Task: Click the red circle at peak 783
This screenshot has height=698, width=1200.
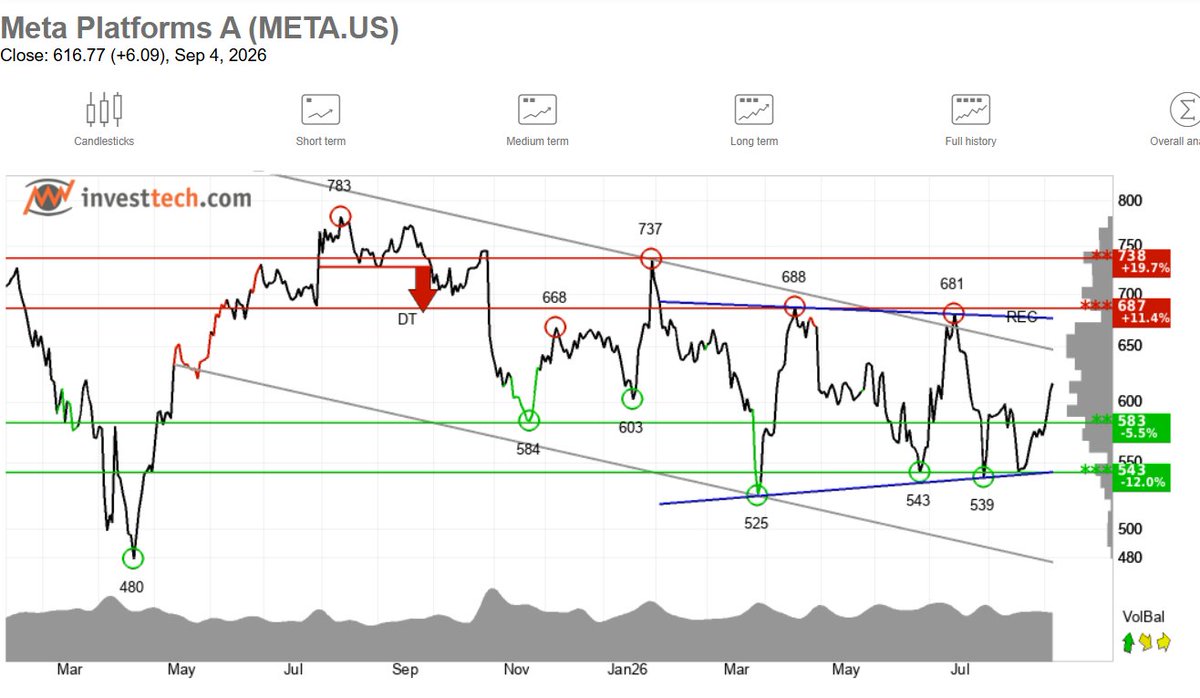Action: point(340,216)
